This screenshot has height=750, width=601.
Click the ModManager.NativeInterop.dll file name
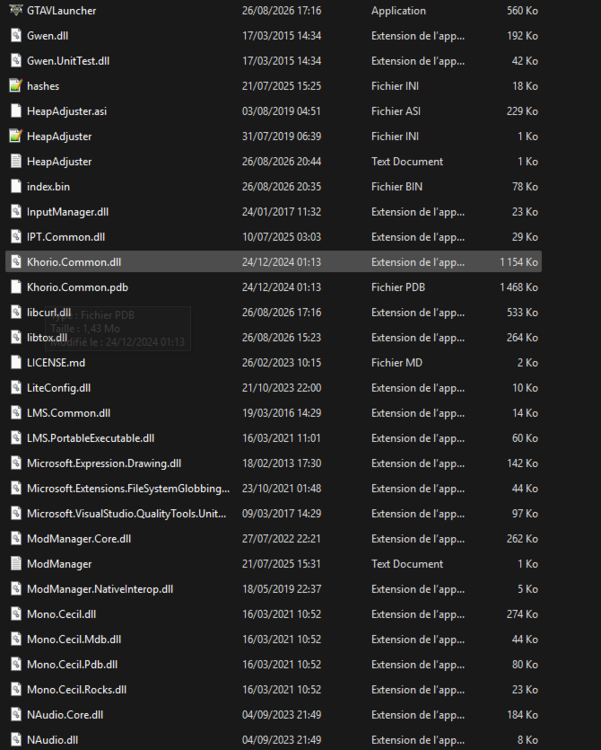[x=100, y=589]
